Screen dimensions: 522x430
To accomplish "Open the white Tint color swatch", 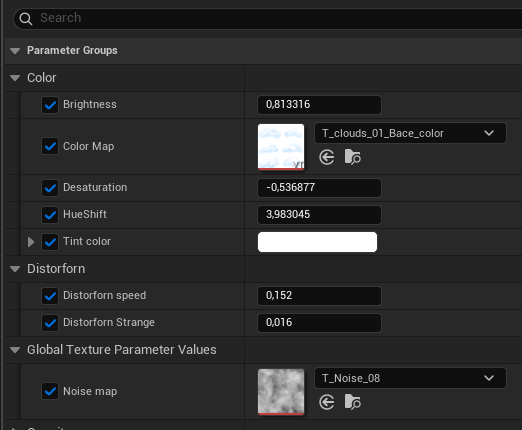I will 317,242.
